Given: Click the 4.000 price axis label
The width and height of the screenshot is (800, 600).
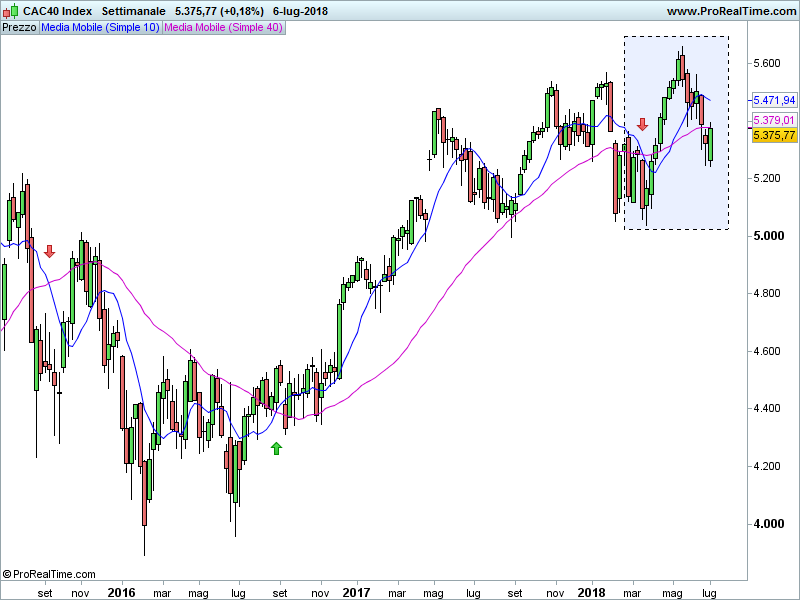Looking at the screenshot, I should coord(768,524).
